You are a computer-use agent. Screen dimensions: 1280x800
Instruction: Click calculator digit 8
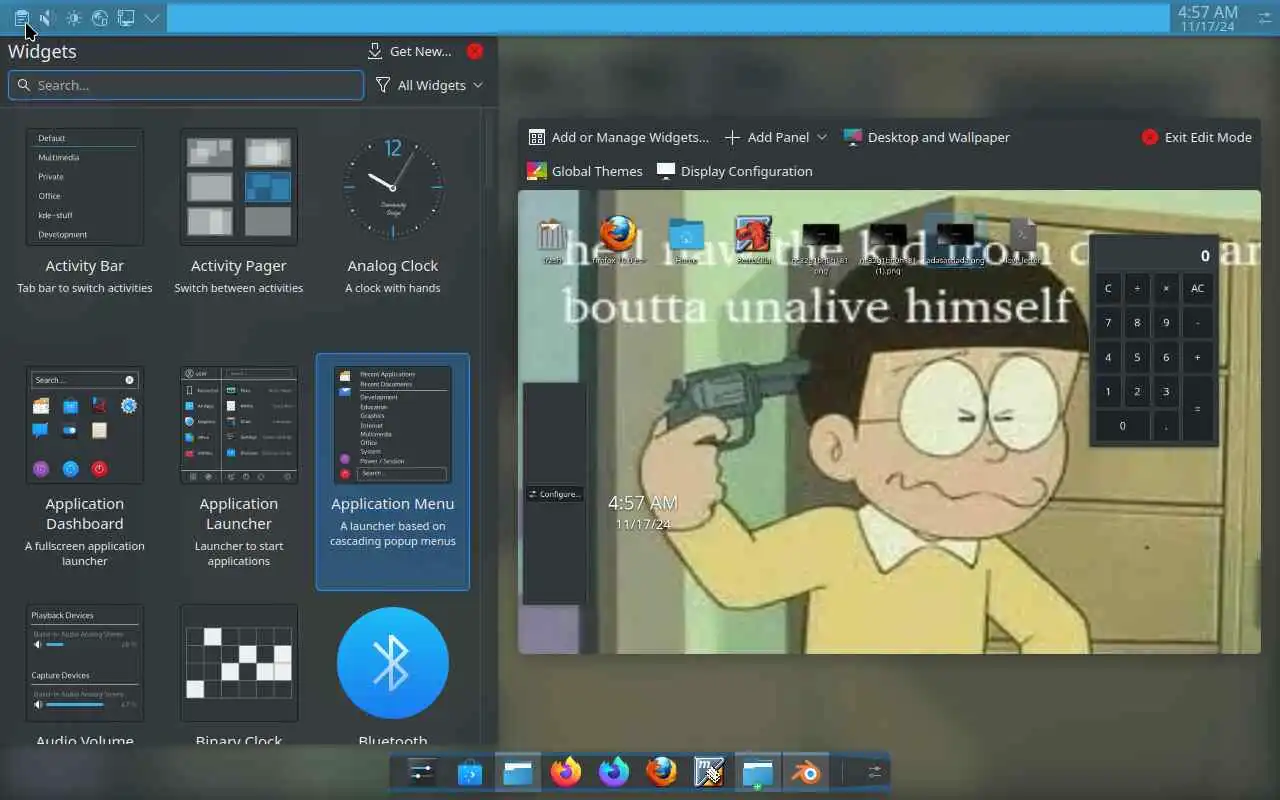[1137, 323]
